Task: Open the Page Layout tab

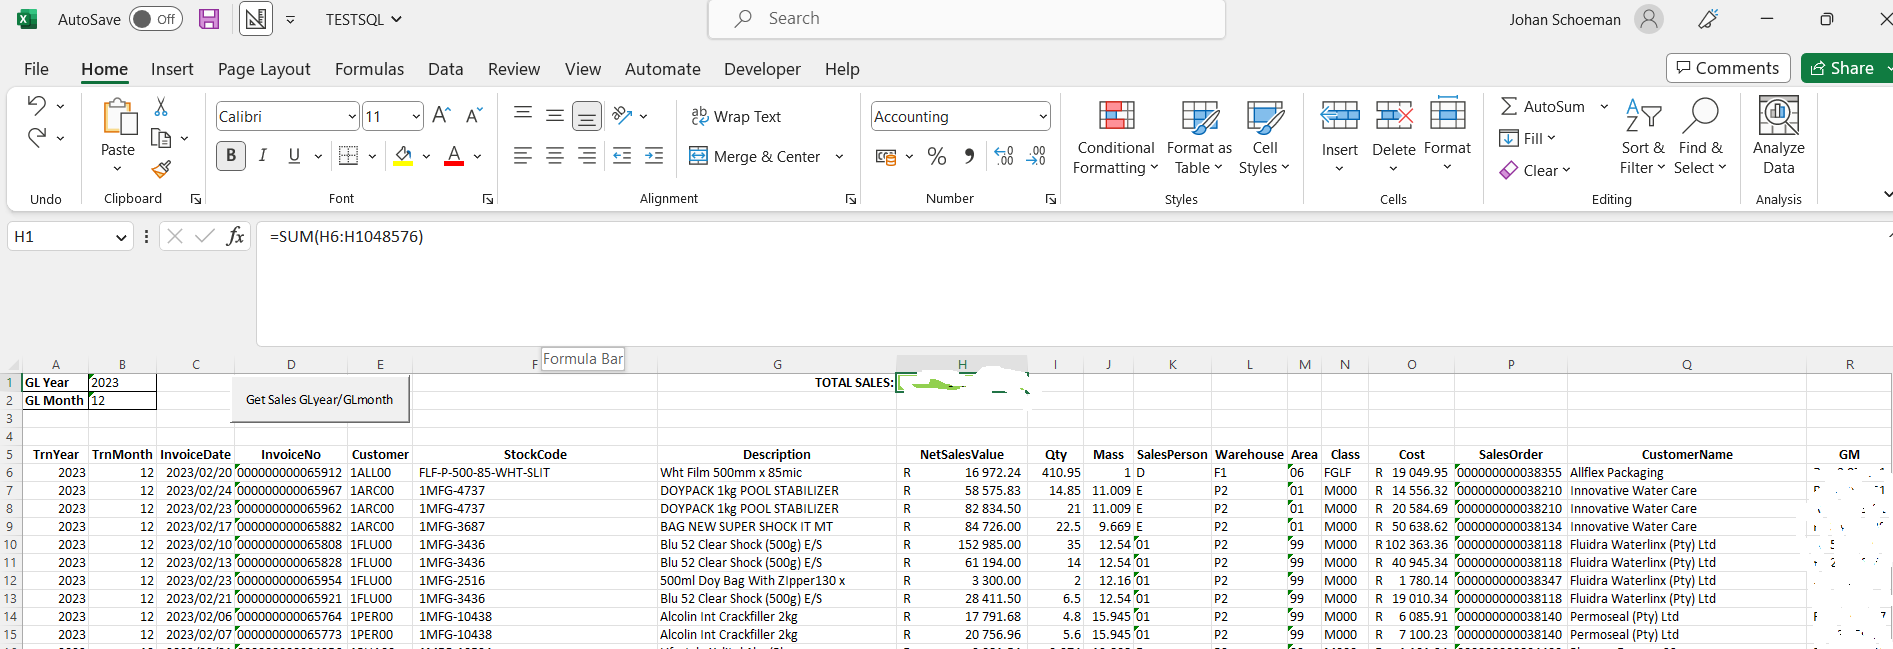Action: tap(264, 69)
